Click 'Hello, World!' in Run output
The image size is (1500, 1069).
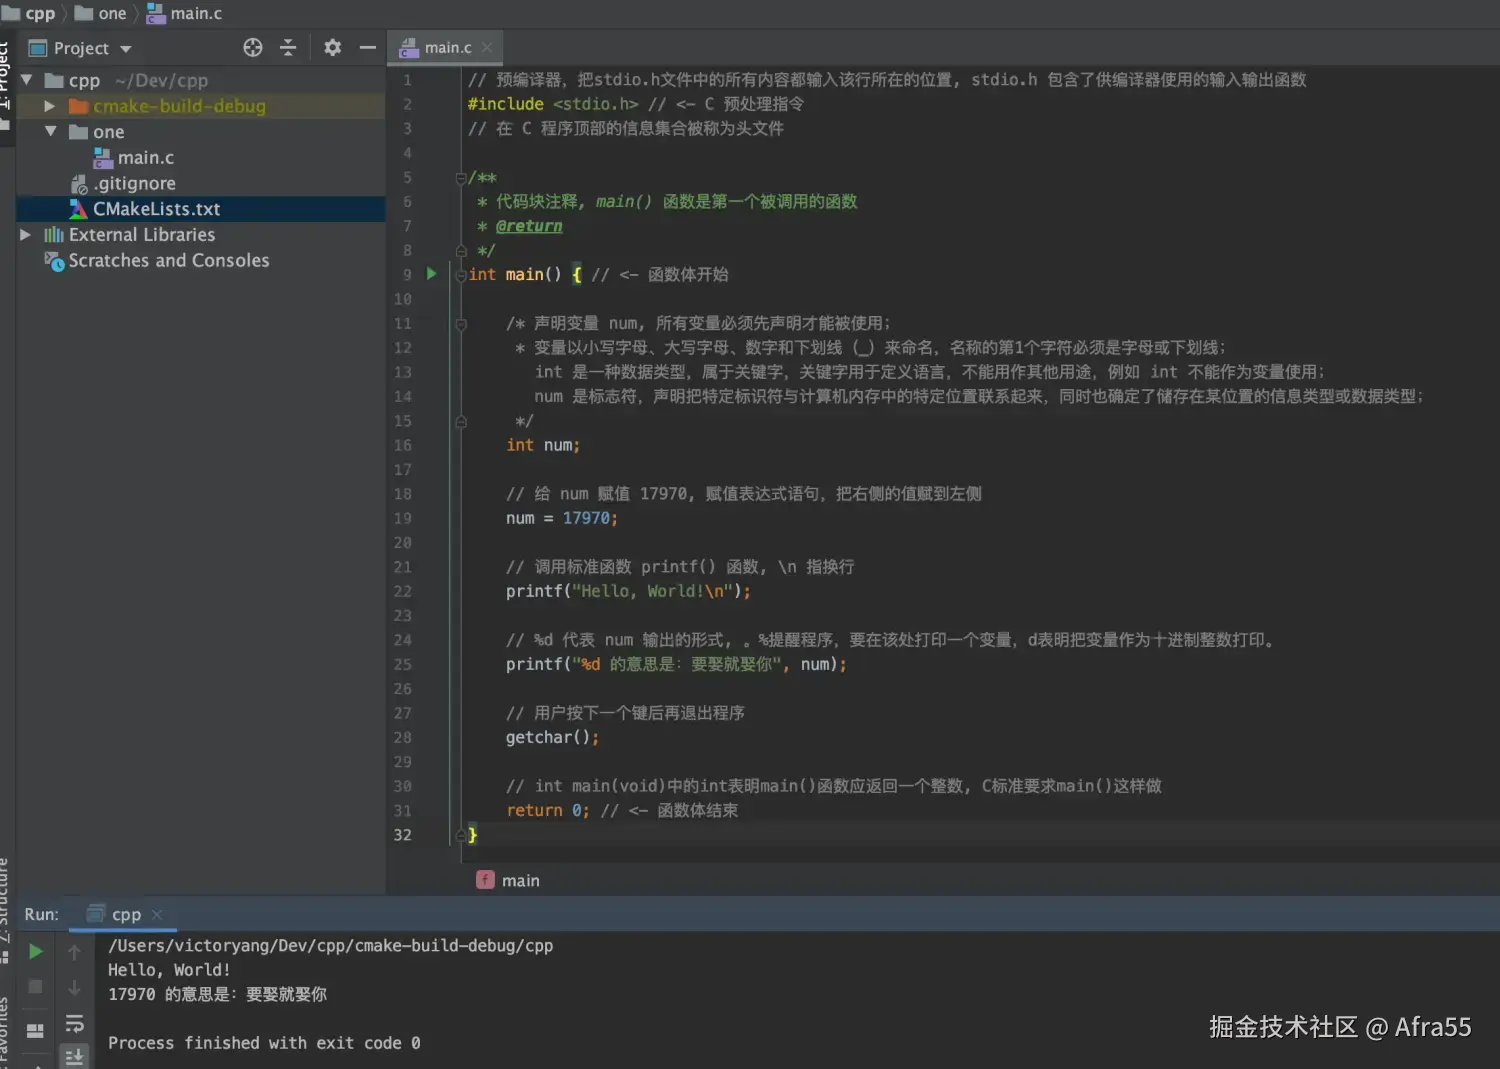169,970
